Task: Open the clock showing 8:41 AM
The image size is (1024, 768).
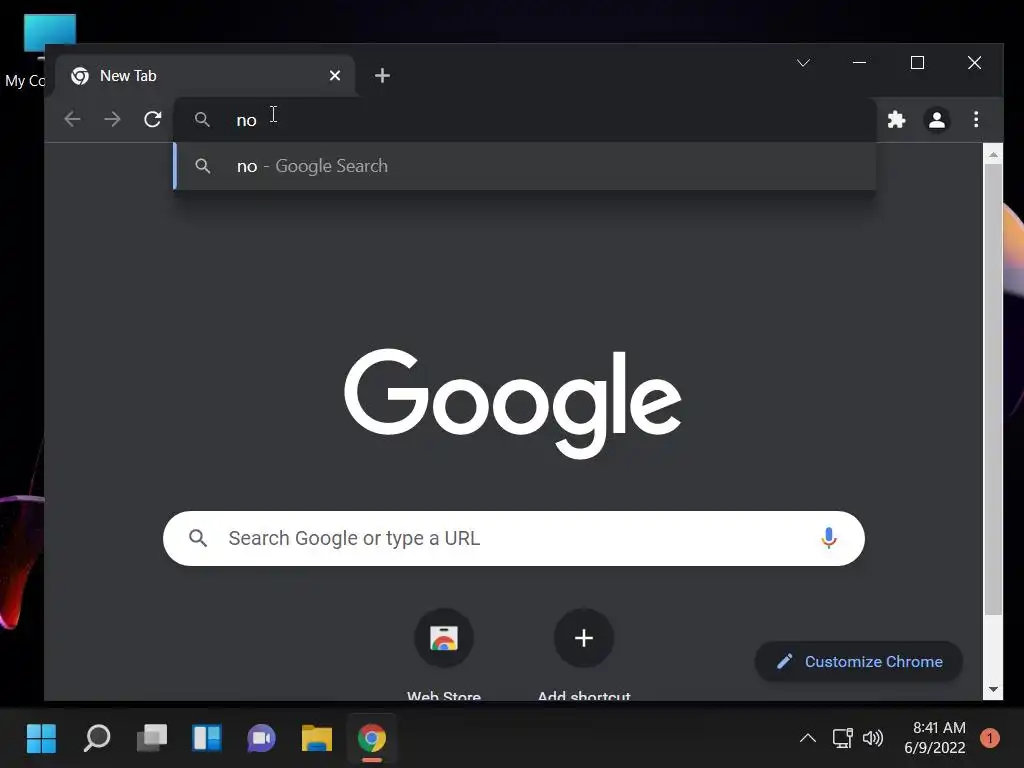Action: [935, 738]
